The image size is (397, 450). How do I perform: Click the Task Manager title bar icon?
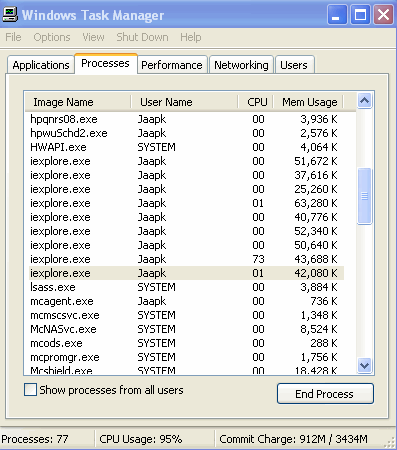[10, 15]
